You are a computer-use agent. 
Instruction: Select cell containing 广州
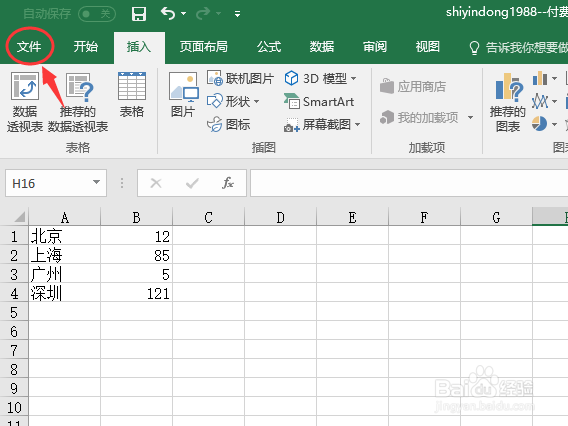click(x=64, y=274)
